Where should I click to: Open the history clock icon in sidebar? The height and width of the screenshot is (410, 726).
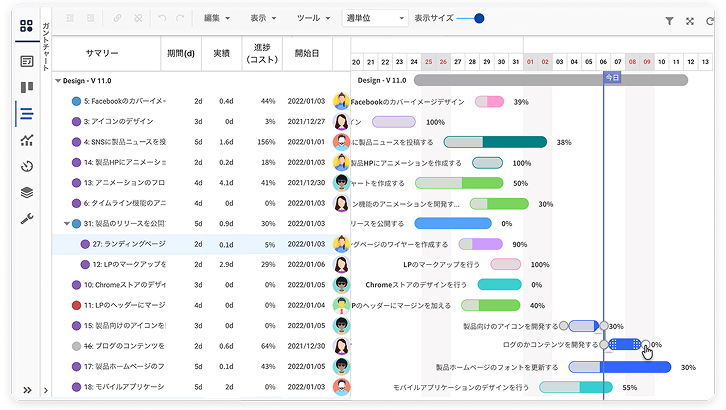tap(26, 166)
